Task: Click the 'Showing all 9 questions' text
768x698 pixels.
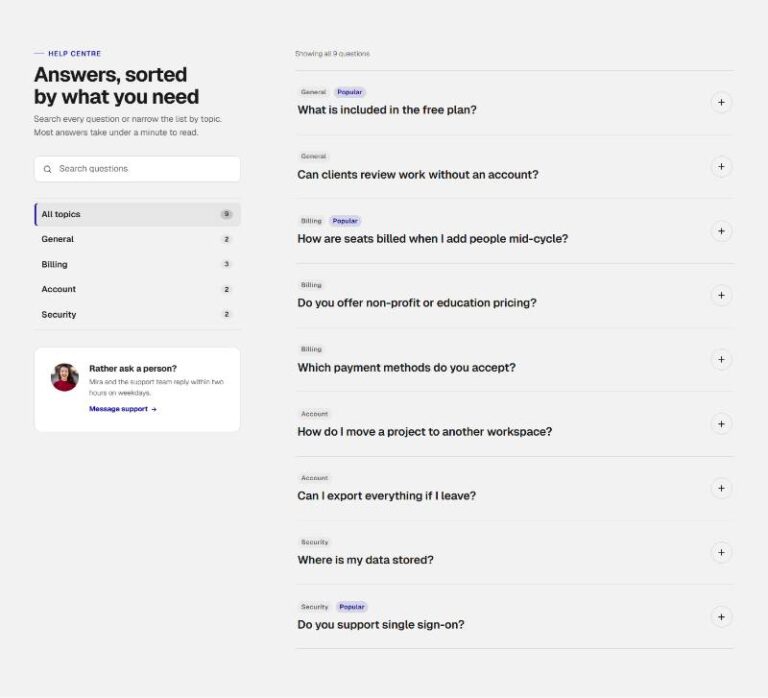Action: pyautogui.click(x=332, y=53)
